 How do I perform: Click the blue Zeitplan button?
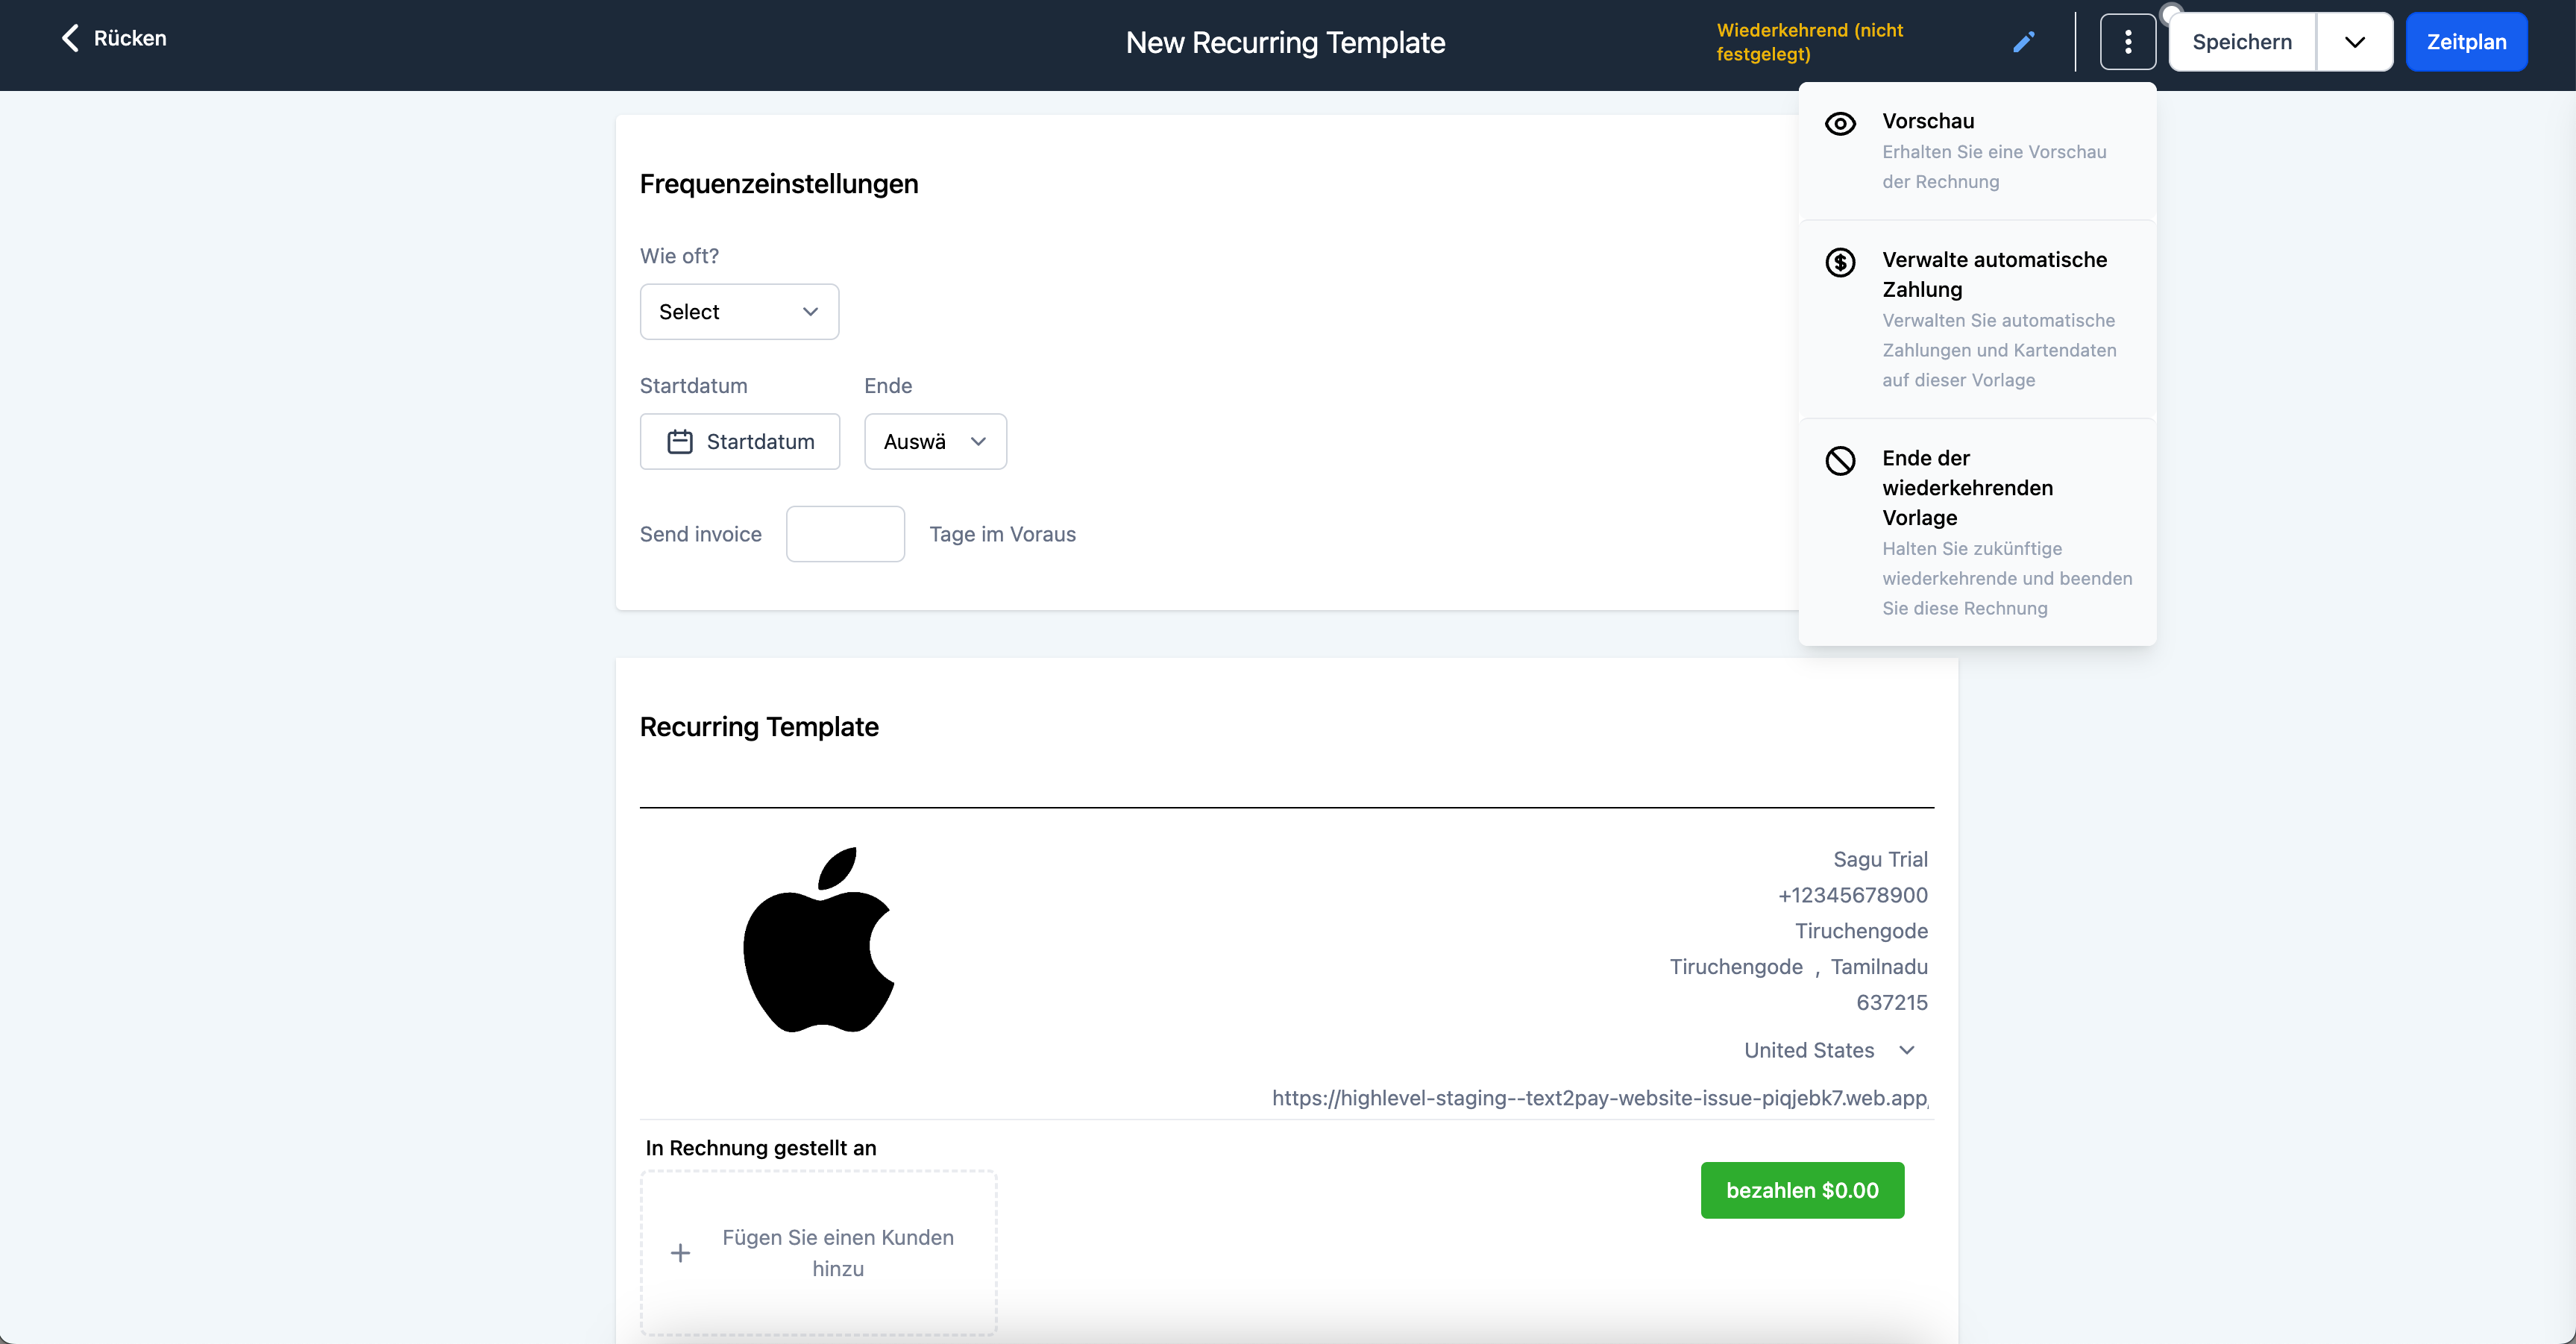click(x=2466, y=42)
